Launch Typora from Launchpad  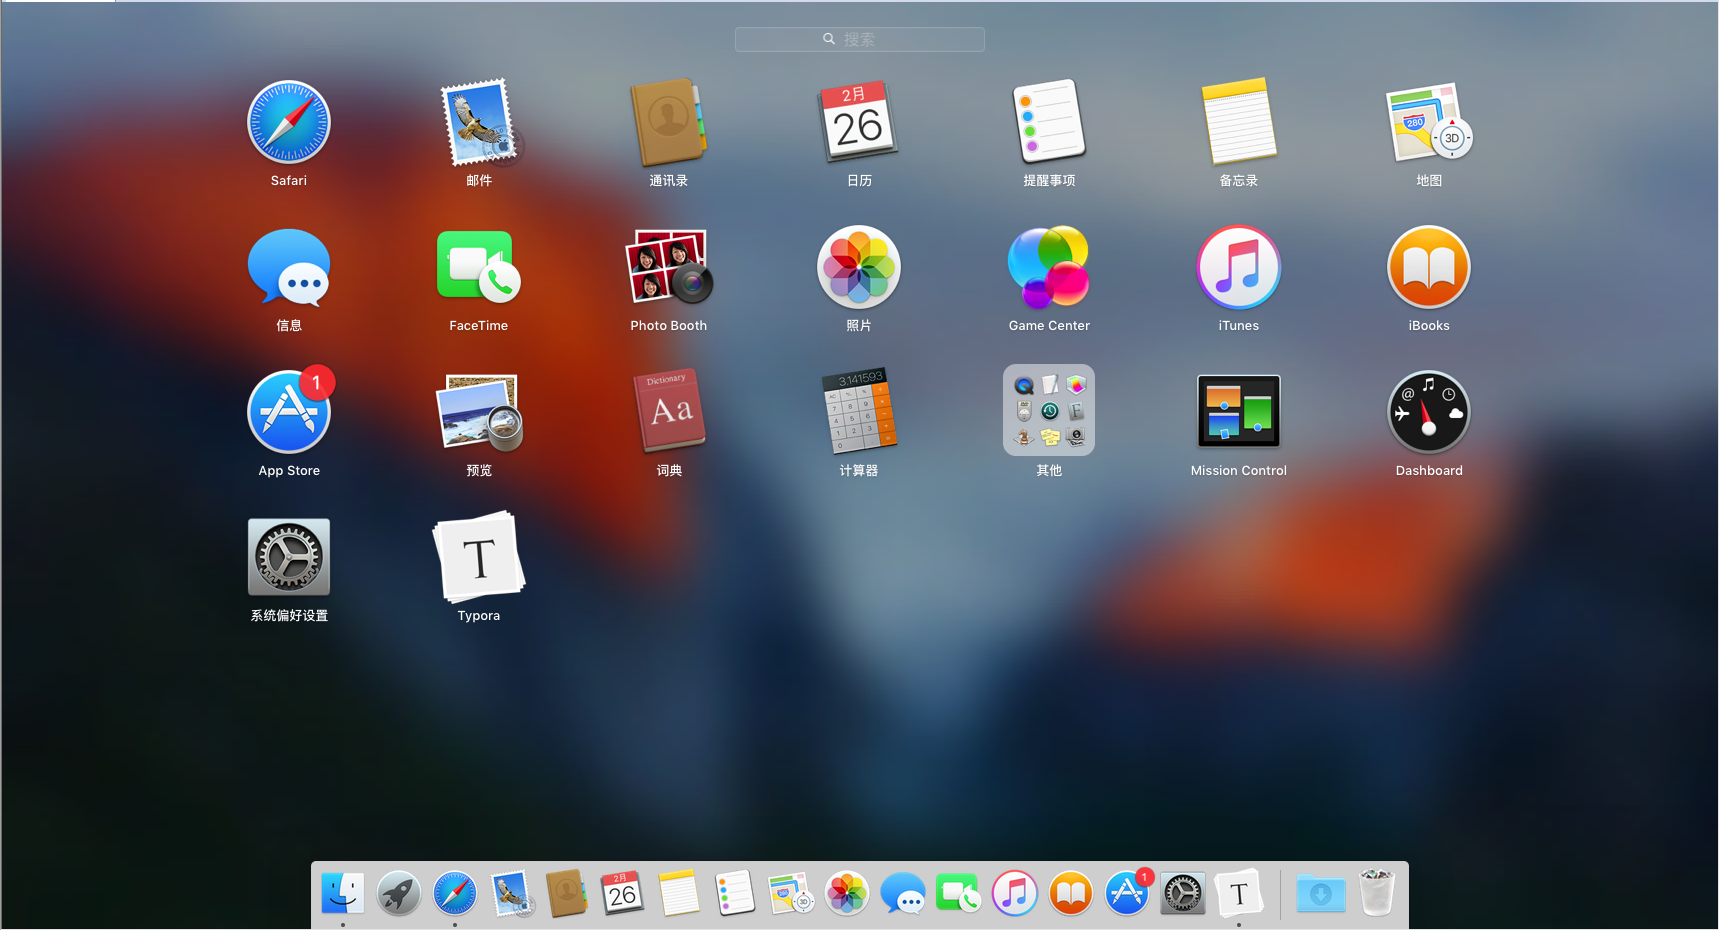(479, 557)
